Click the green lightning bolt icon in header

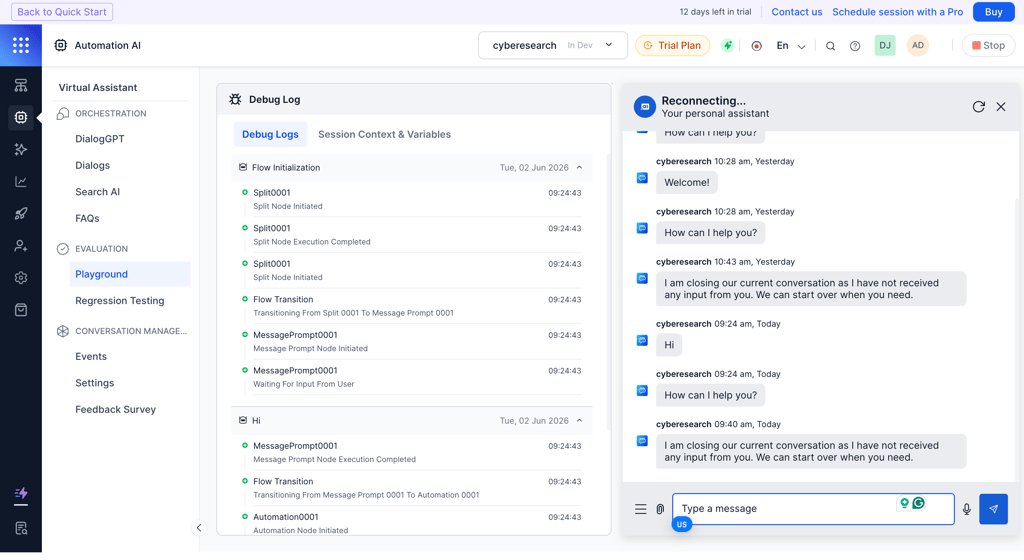728,46
